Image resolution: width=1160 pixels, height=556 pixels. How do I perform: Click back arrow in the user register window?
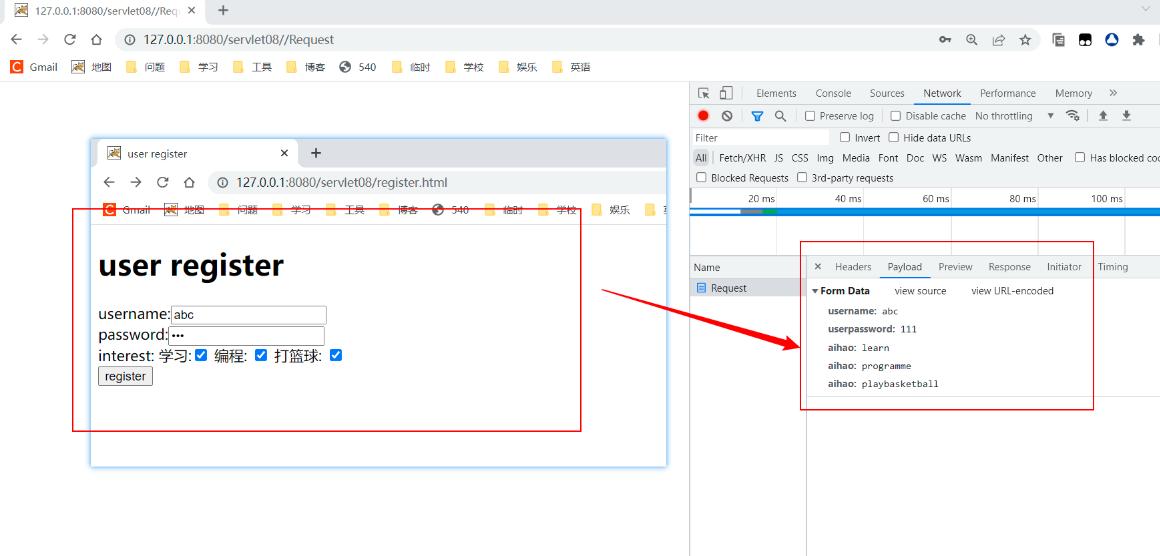tap(109, 183)
